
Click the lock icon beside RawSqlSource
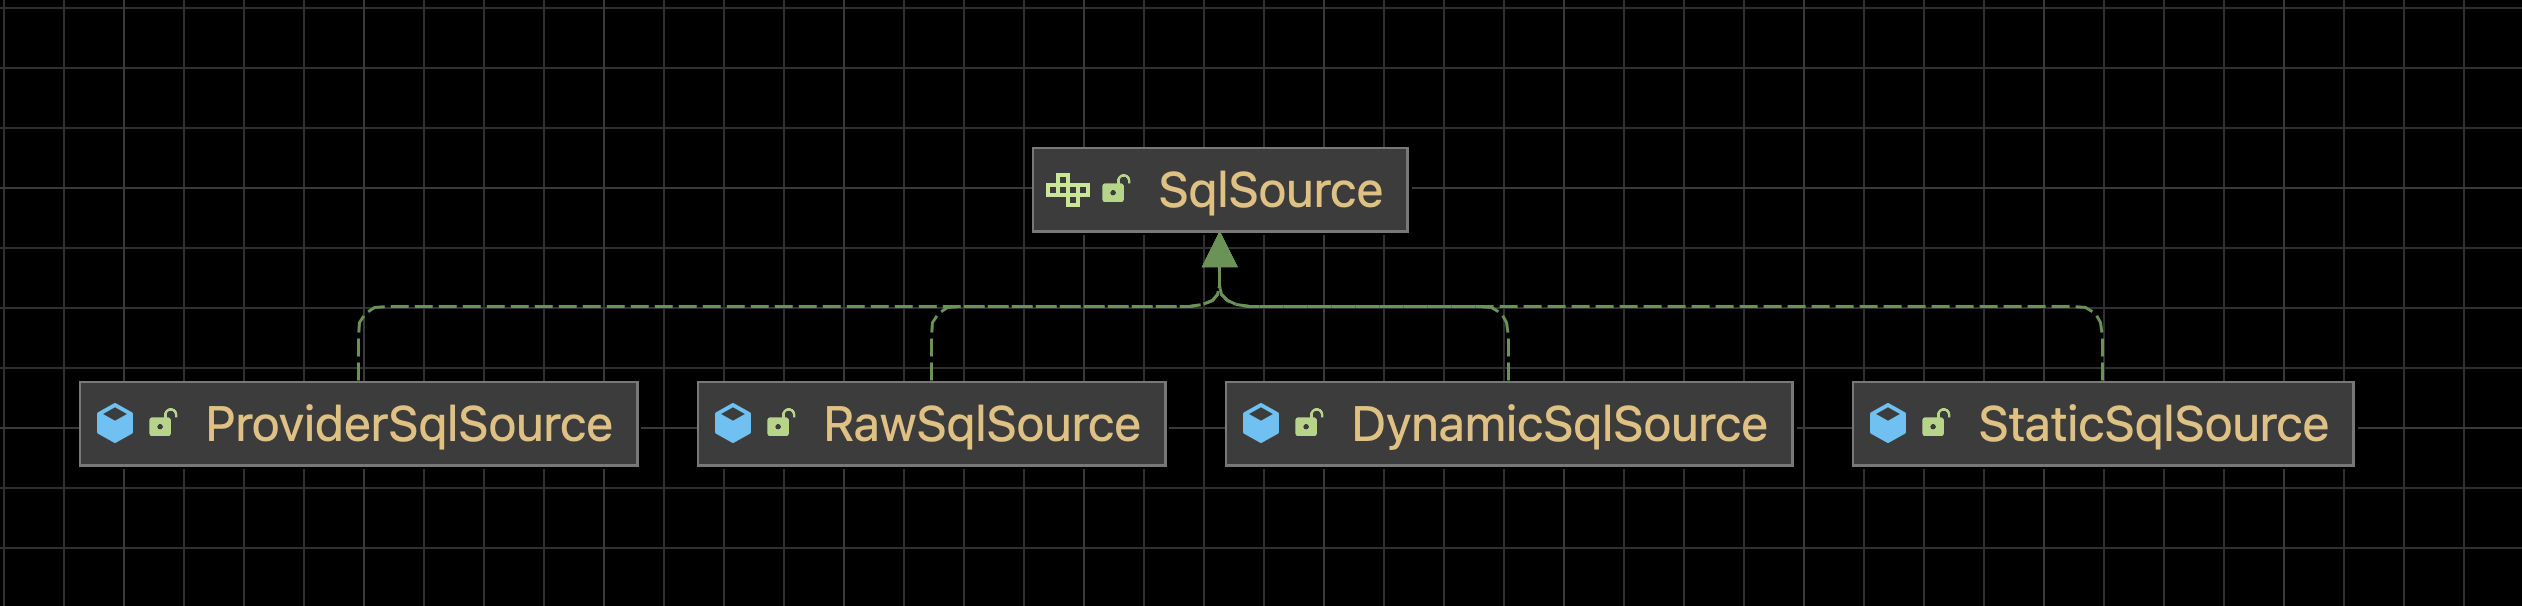click(x=780, y=422)
